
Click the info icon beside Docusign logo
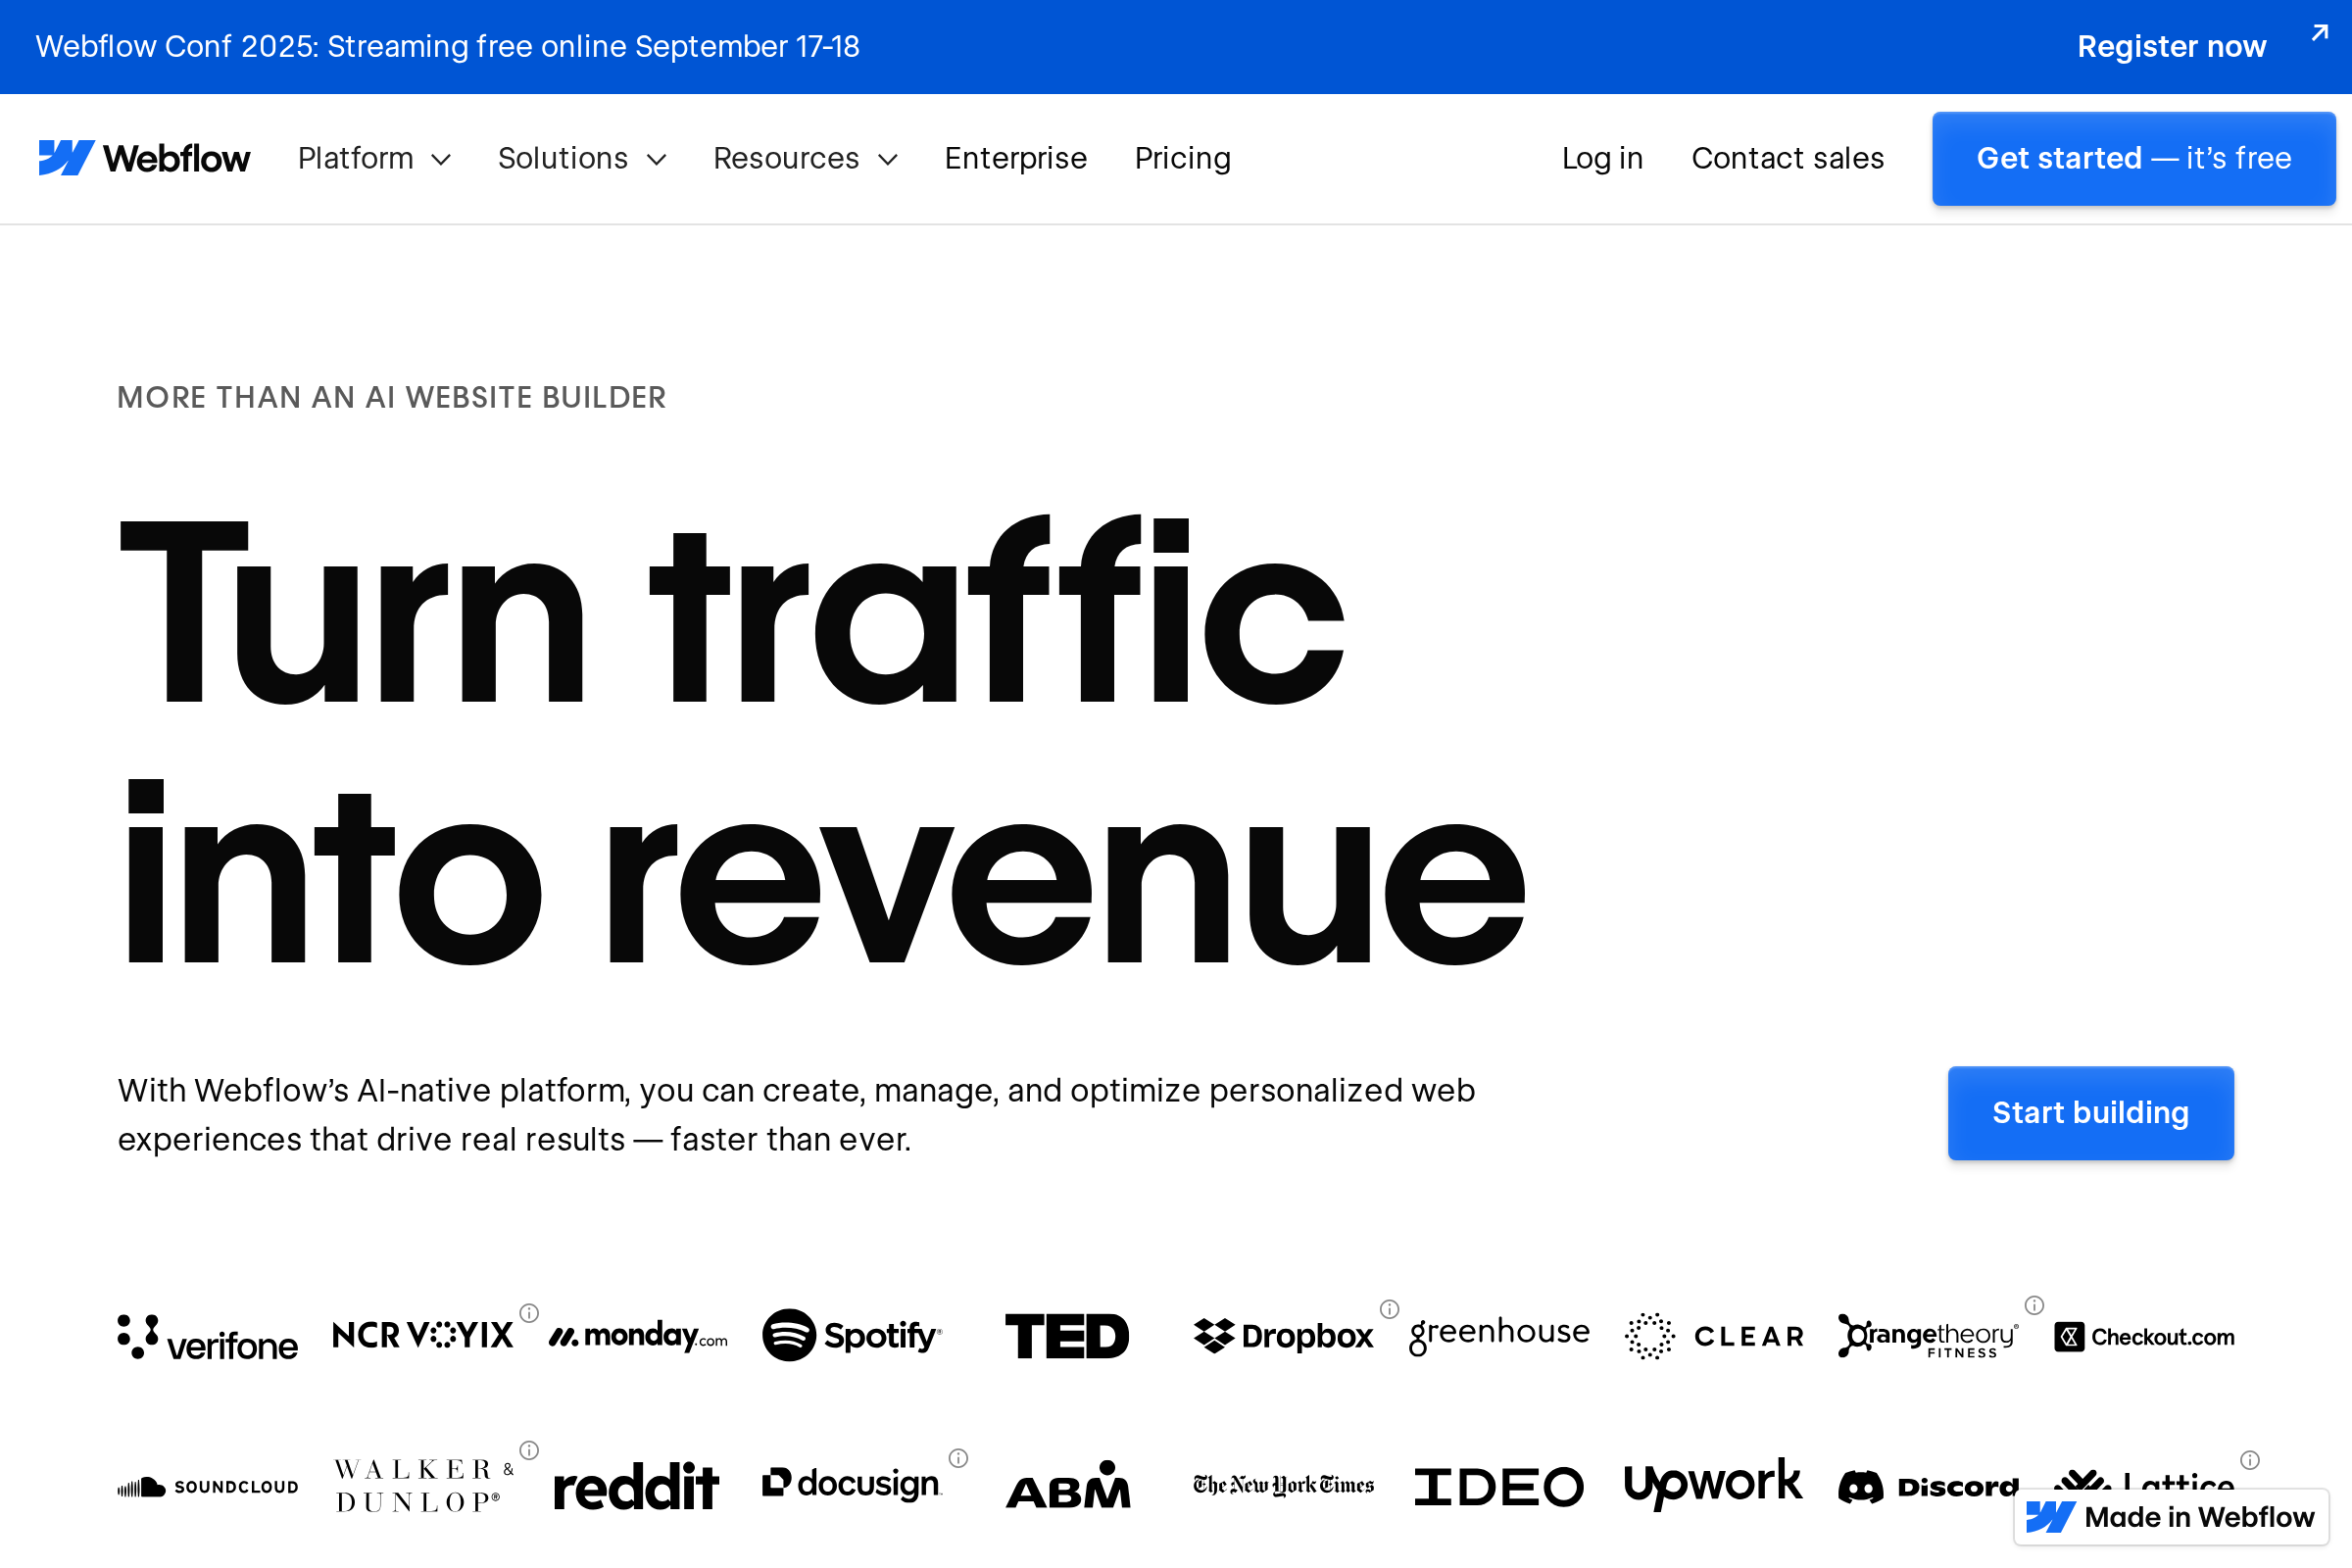959,1459
